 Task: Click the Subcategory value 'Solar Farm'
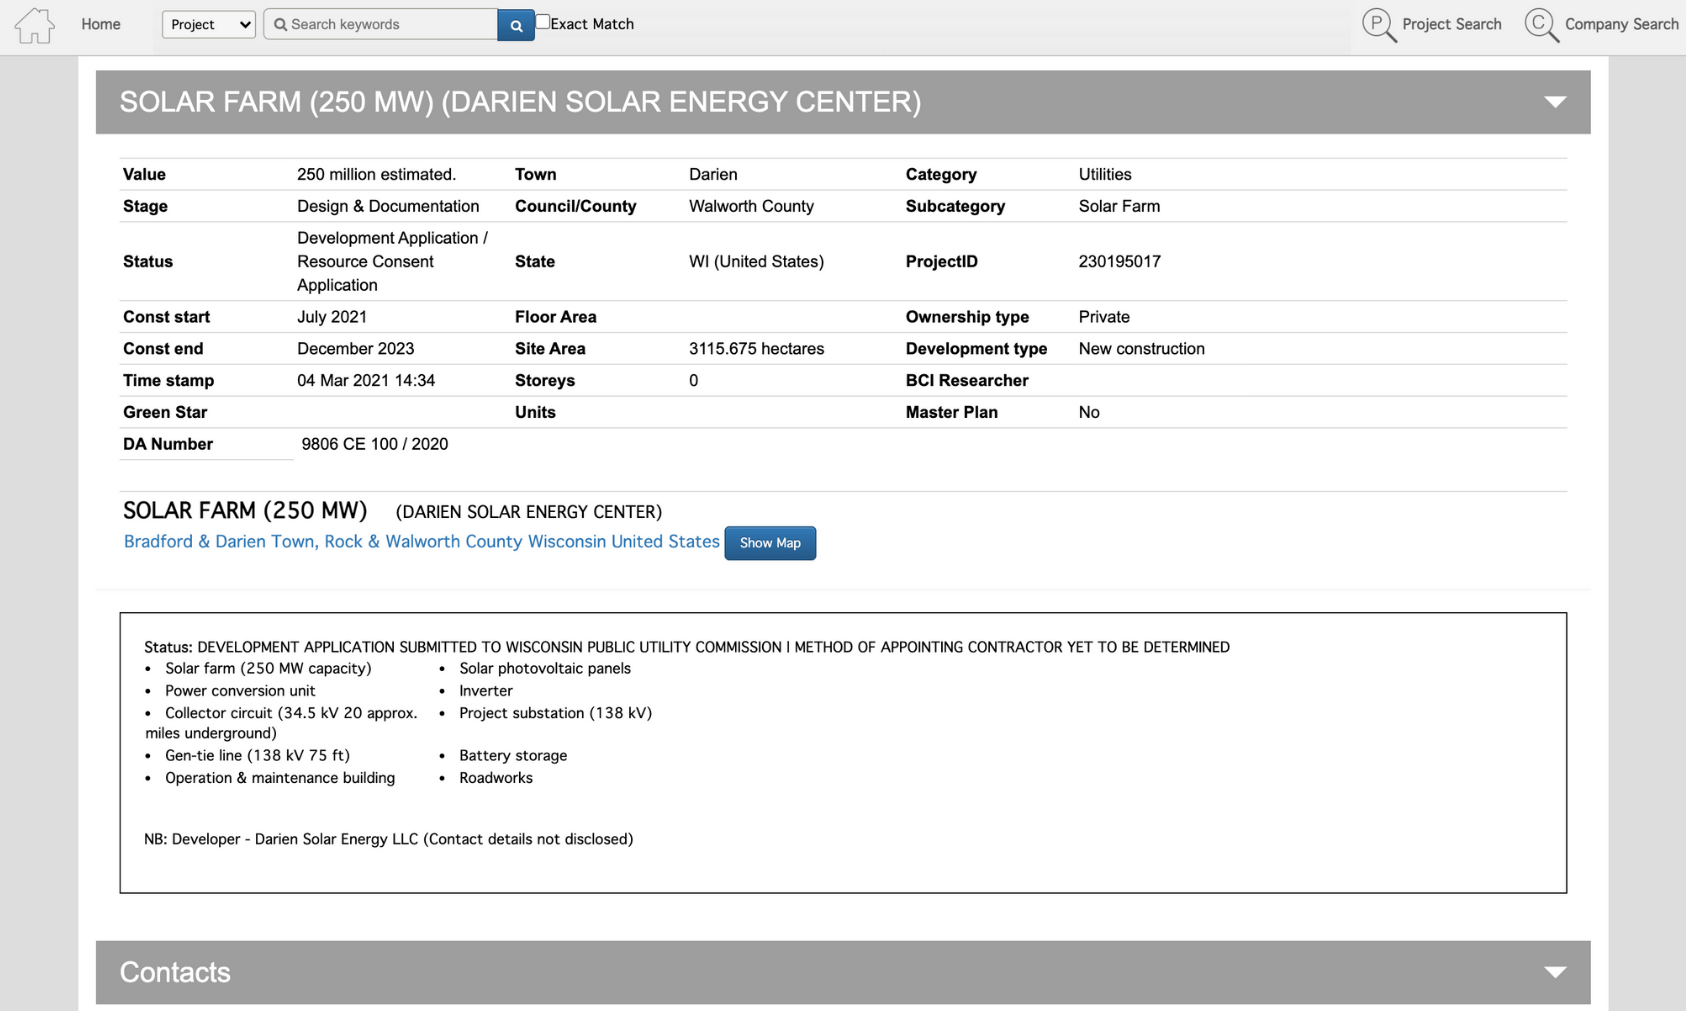pos(1119,206)
